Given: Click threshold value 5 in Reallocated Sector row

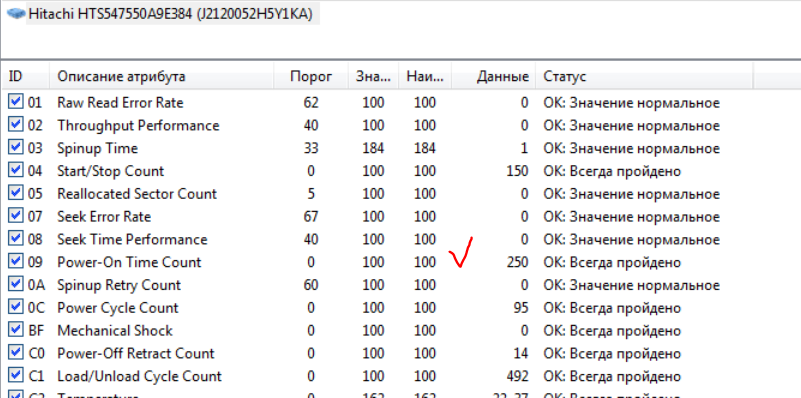Looking at the screenshot, I should pyautogui.click(x=311, y=194).
